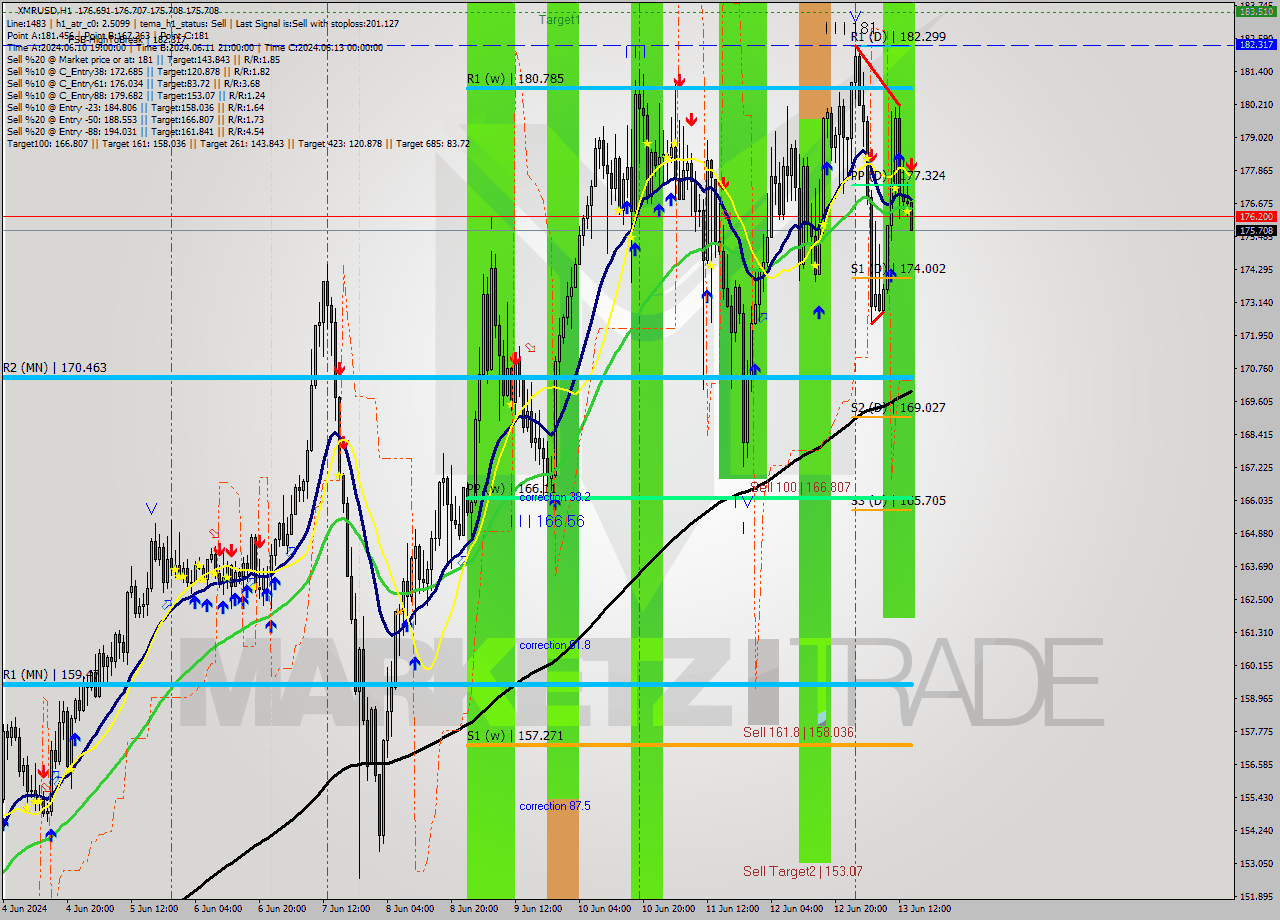Viewport: 1280px width, 920px height.
Task: Select the R2 (MN) | 170.463 resistance label
Action: point(54,368)
